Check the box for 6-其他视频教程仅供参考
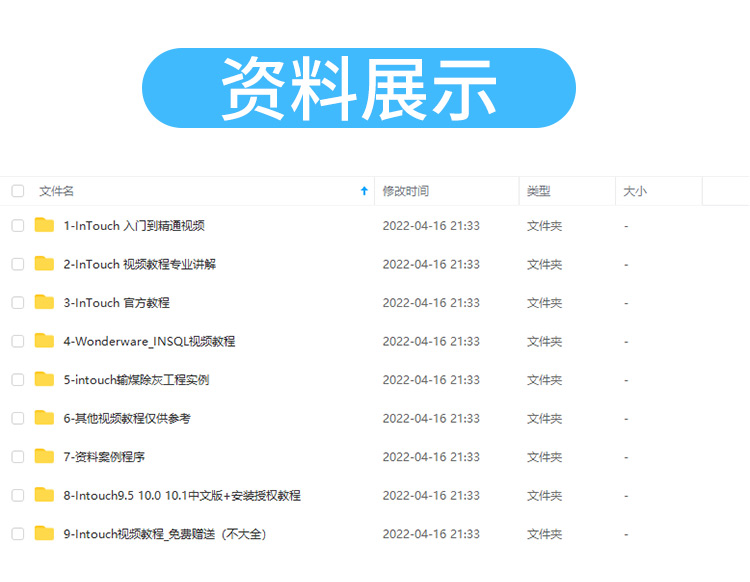 tap(18, 418)
